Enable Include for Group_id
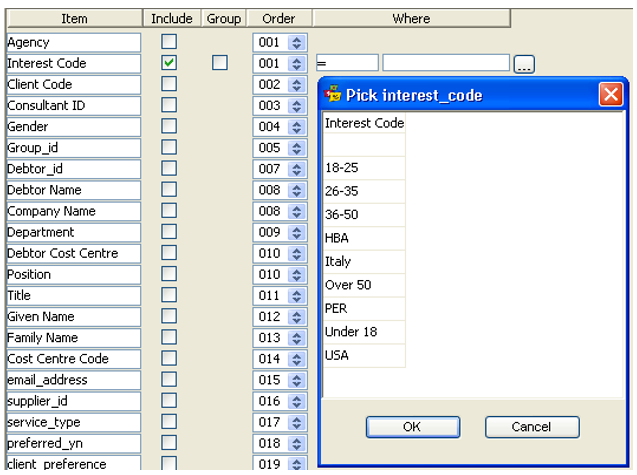Image resolution: width=637 pixels, height=475 pixels. [169, 147]
